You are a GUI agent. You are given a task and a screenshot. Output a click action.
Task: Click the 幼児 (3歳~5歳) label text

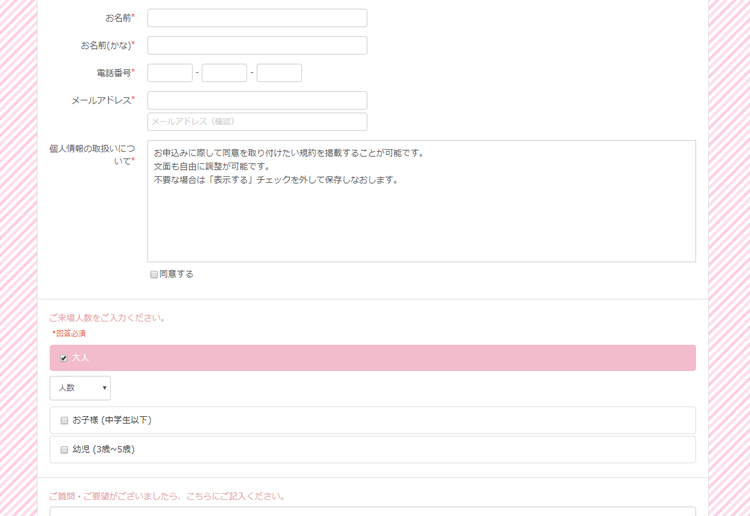coord(103,450)
